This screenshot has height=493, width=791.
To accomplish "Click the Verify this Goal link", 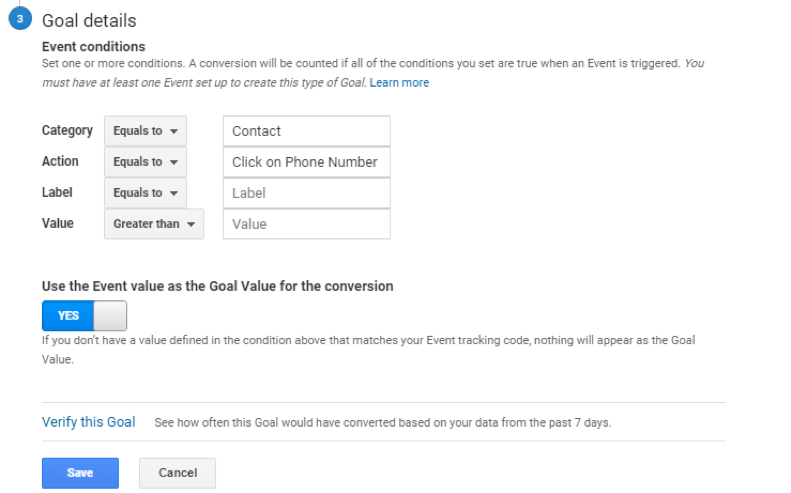I will (88, 422).
